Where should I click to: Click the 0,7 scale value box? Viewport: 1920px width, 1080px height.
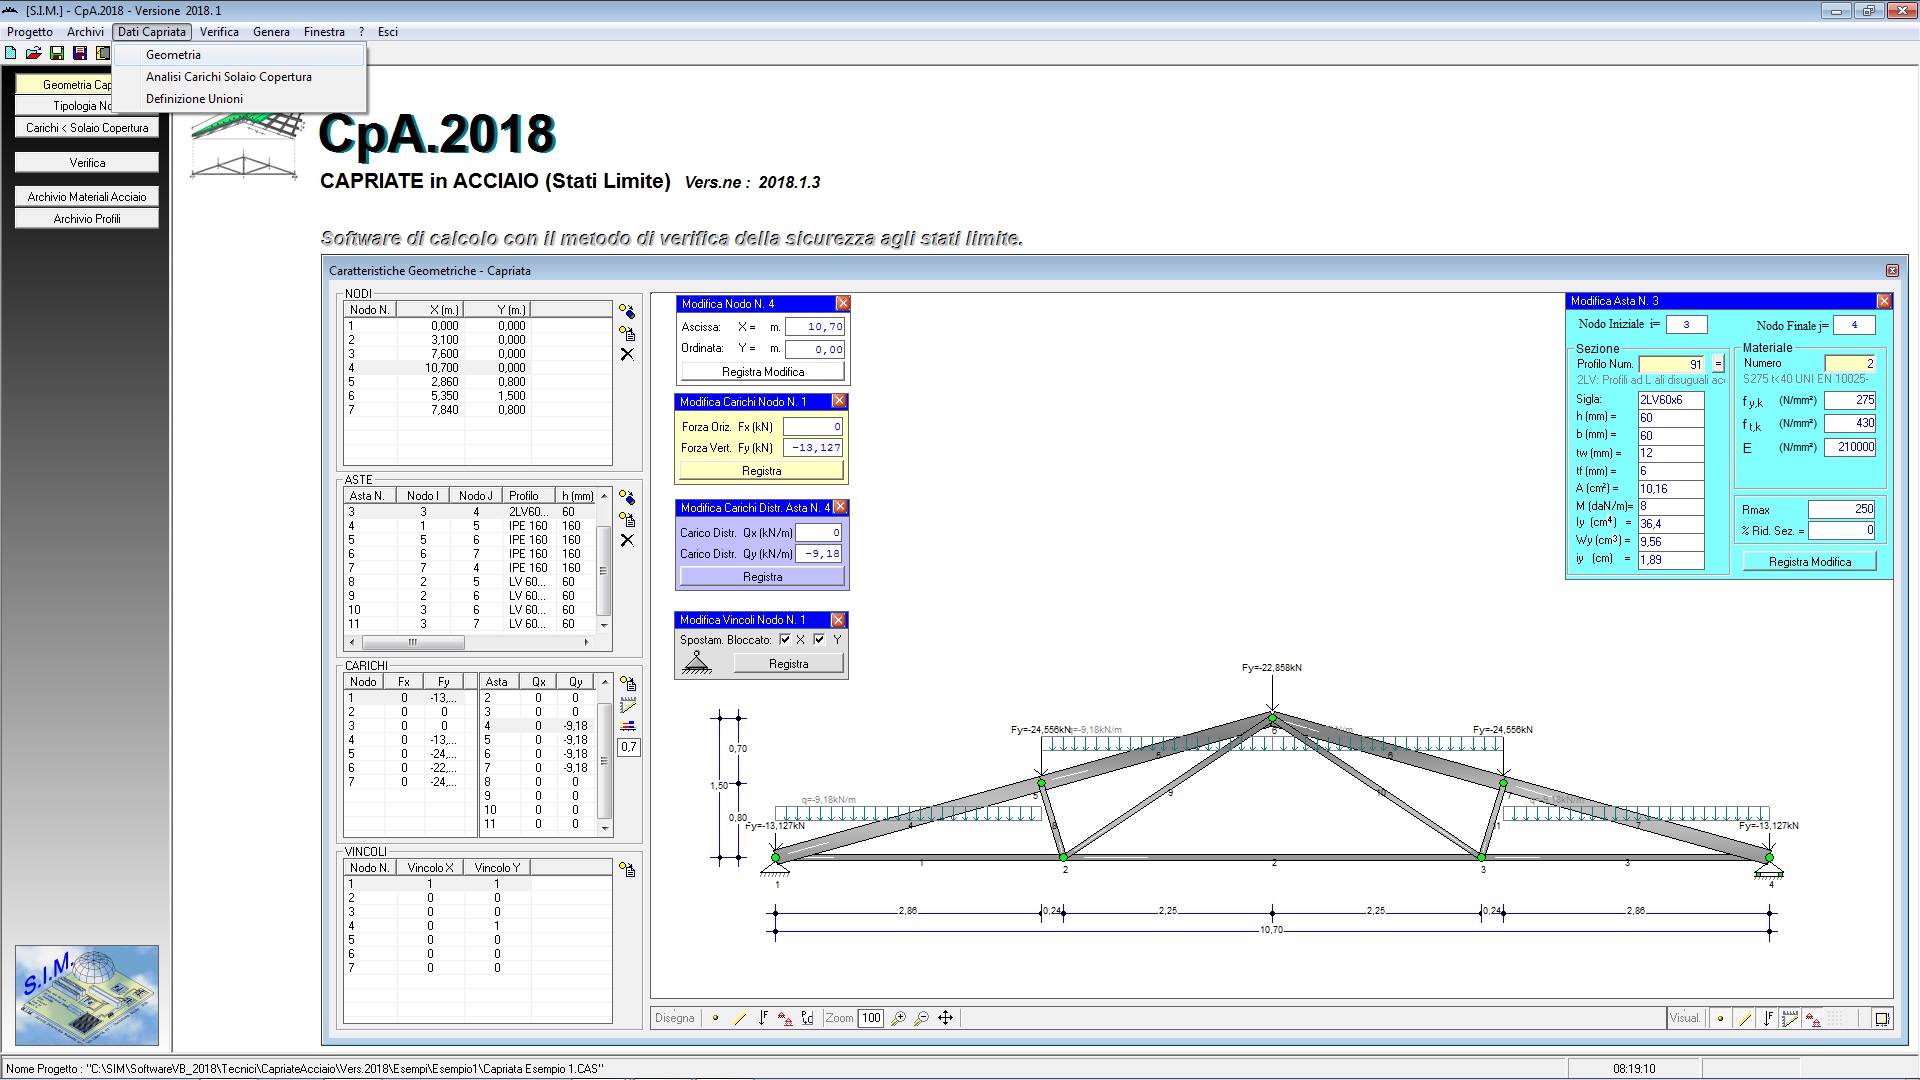tap(628, 747)
